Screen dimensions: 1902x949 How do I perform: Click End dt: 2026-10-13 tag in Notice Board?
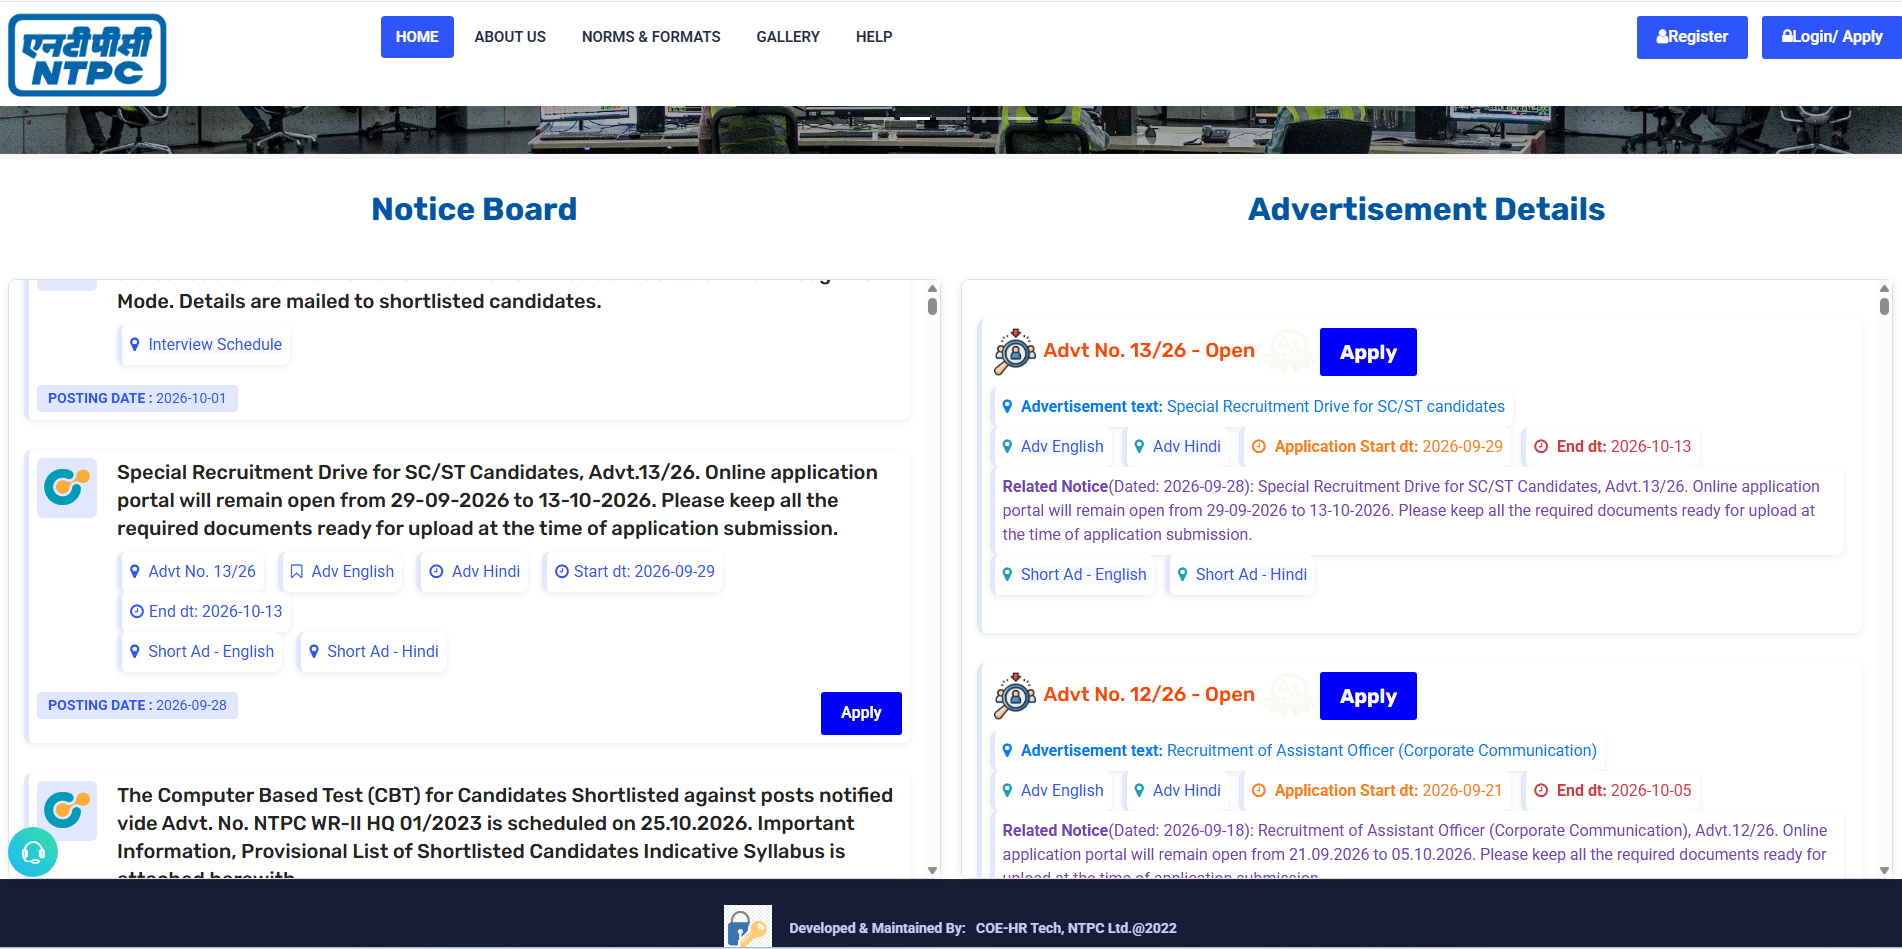click(x=205, y=611)
